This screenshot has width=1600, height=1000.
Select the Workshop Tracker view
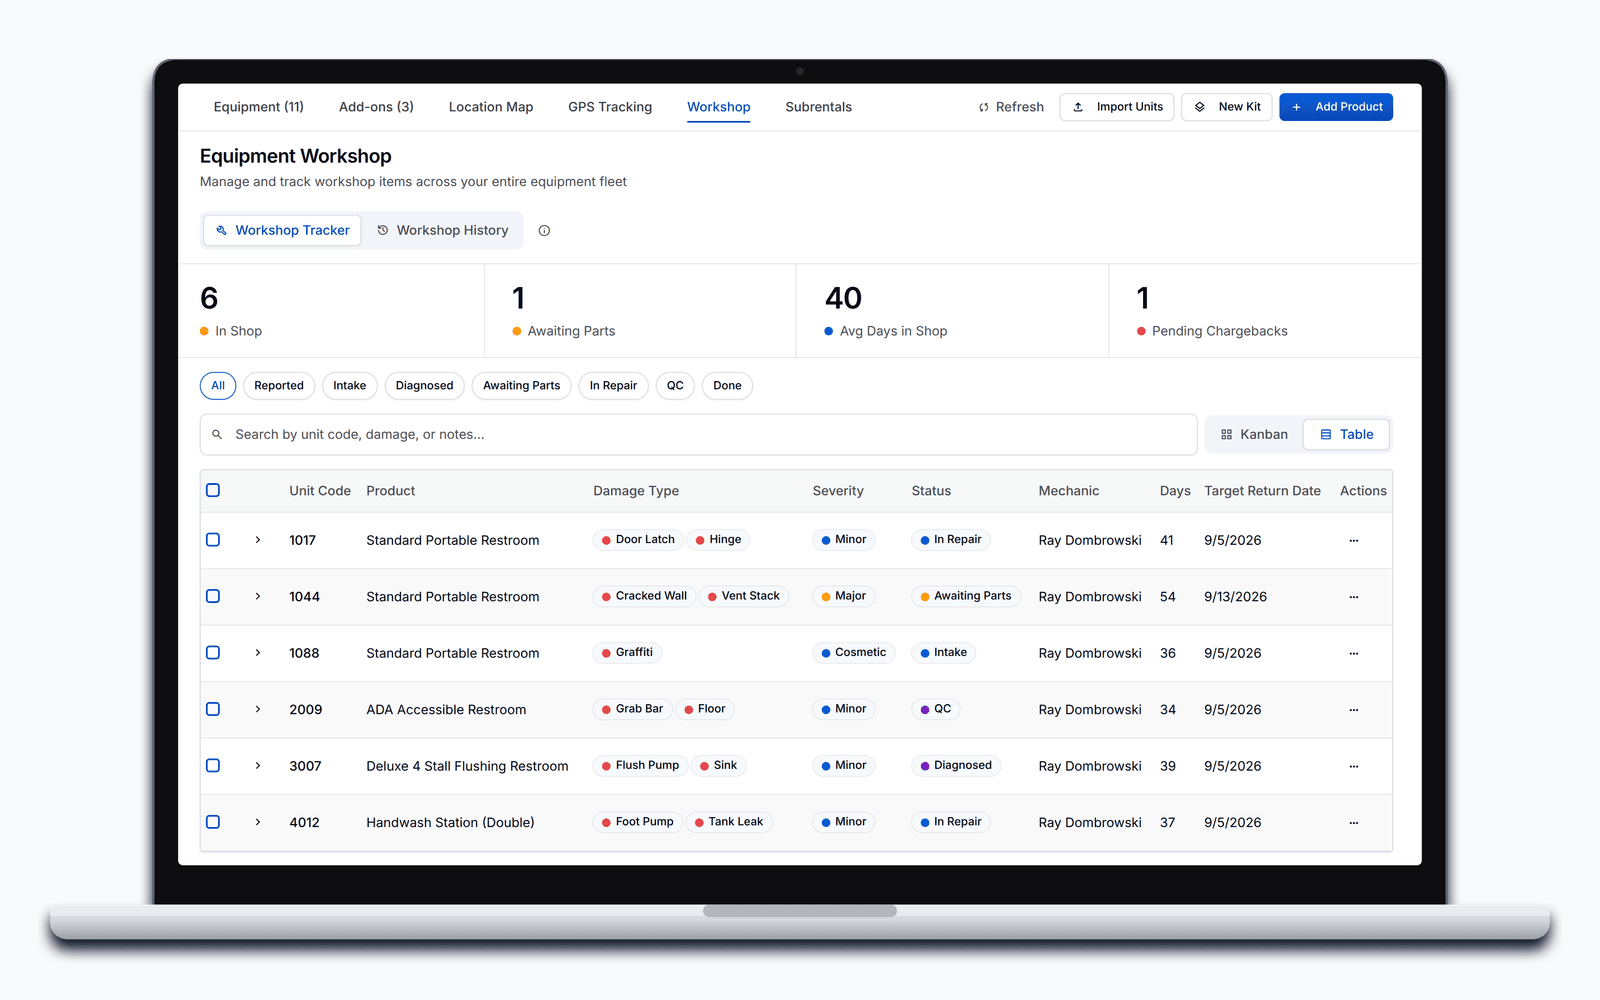(283, 231)
